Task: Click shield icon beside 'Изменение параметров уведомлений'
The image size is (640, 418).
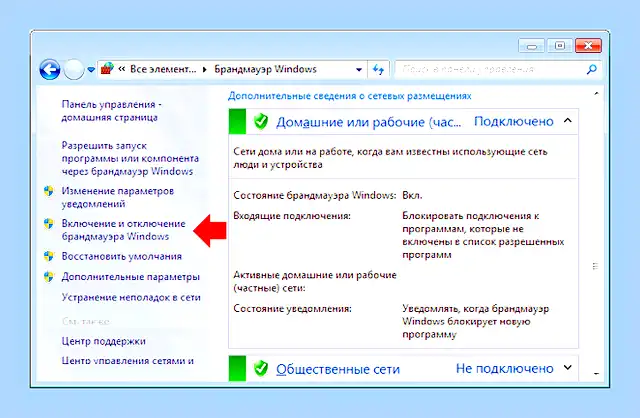Action: pyautogui.click(x=49, y=191)
